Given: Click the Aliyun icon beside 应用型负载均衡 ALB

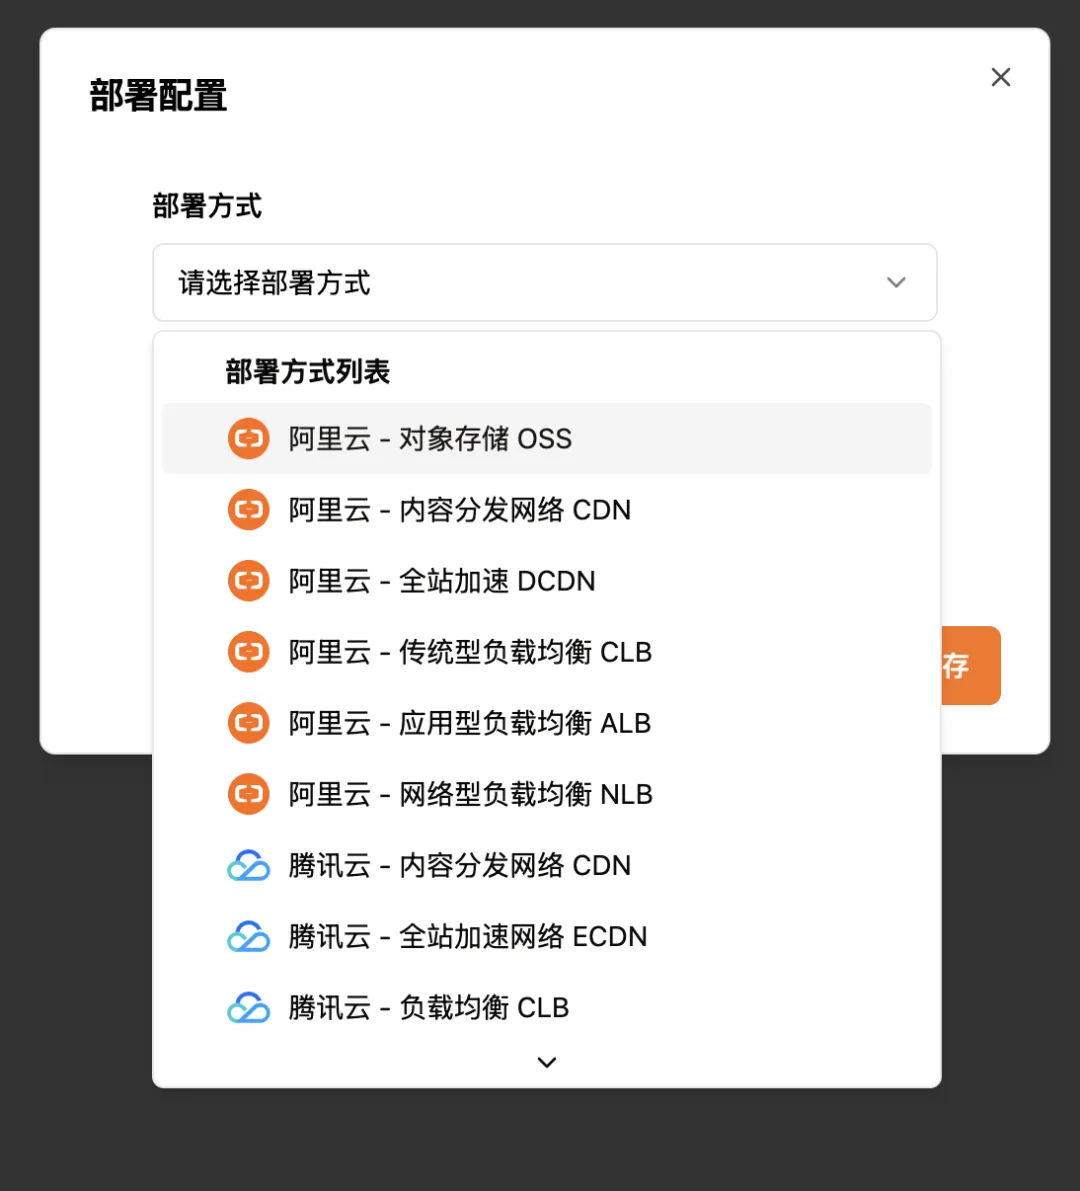Looking at the screenshot, I should [249, 723].
